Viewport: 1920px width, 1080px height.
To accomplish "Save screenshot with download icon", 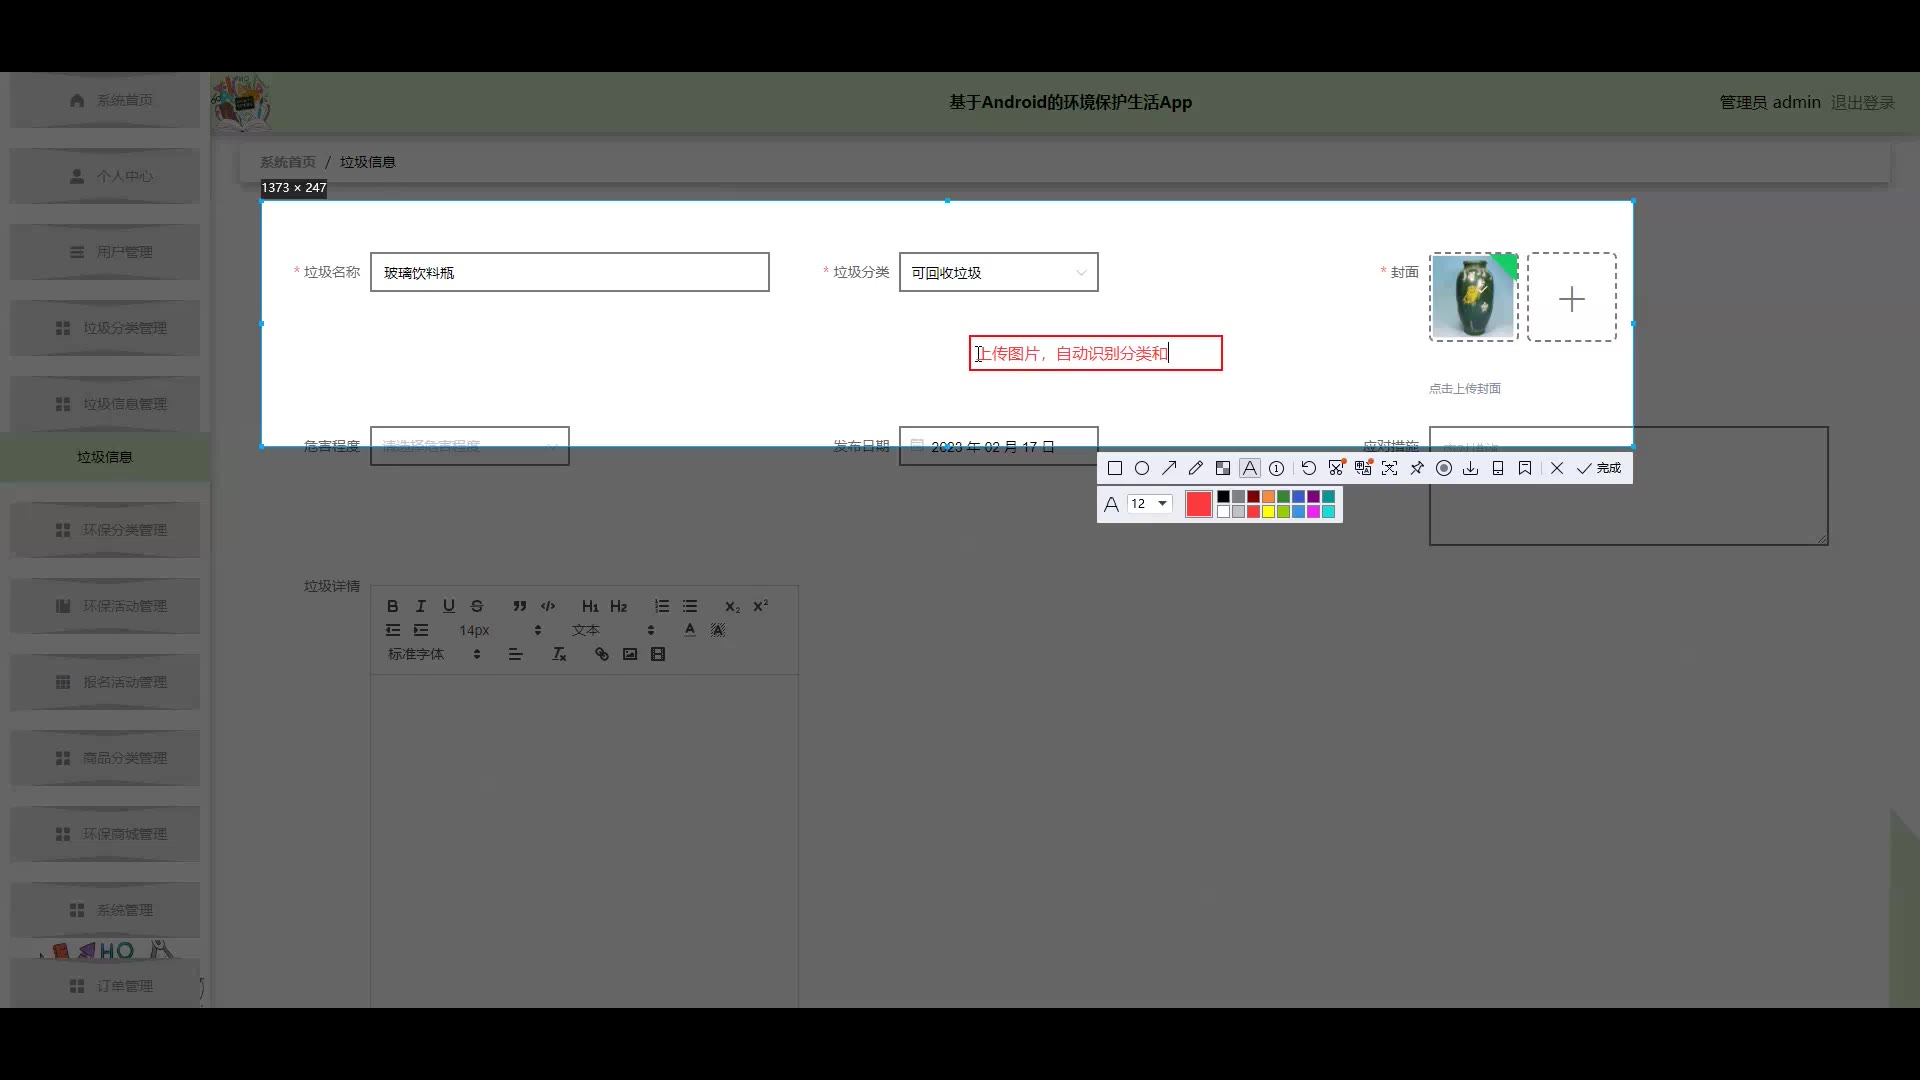I will click(1471, 468).
